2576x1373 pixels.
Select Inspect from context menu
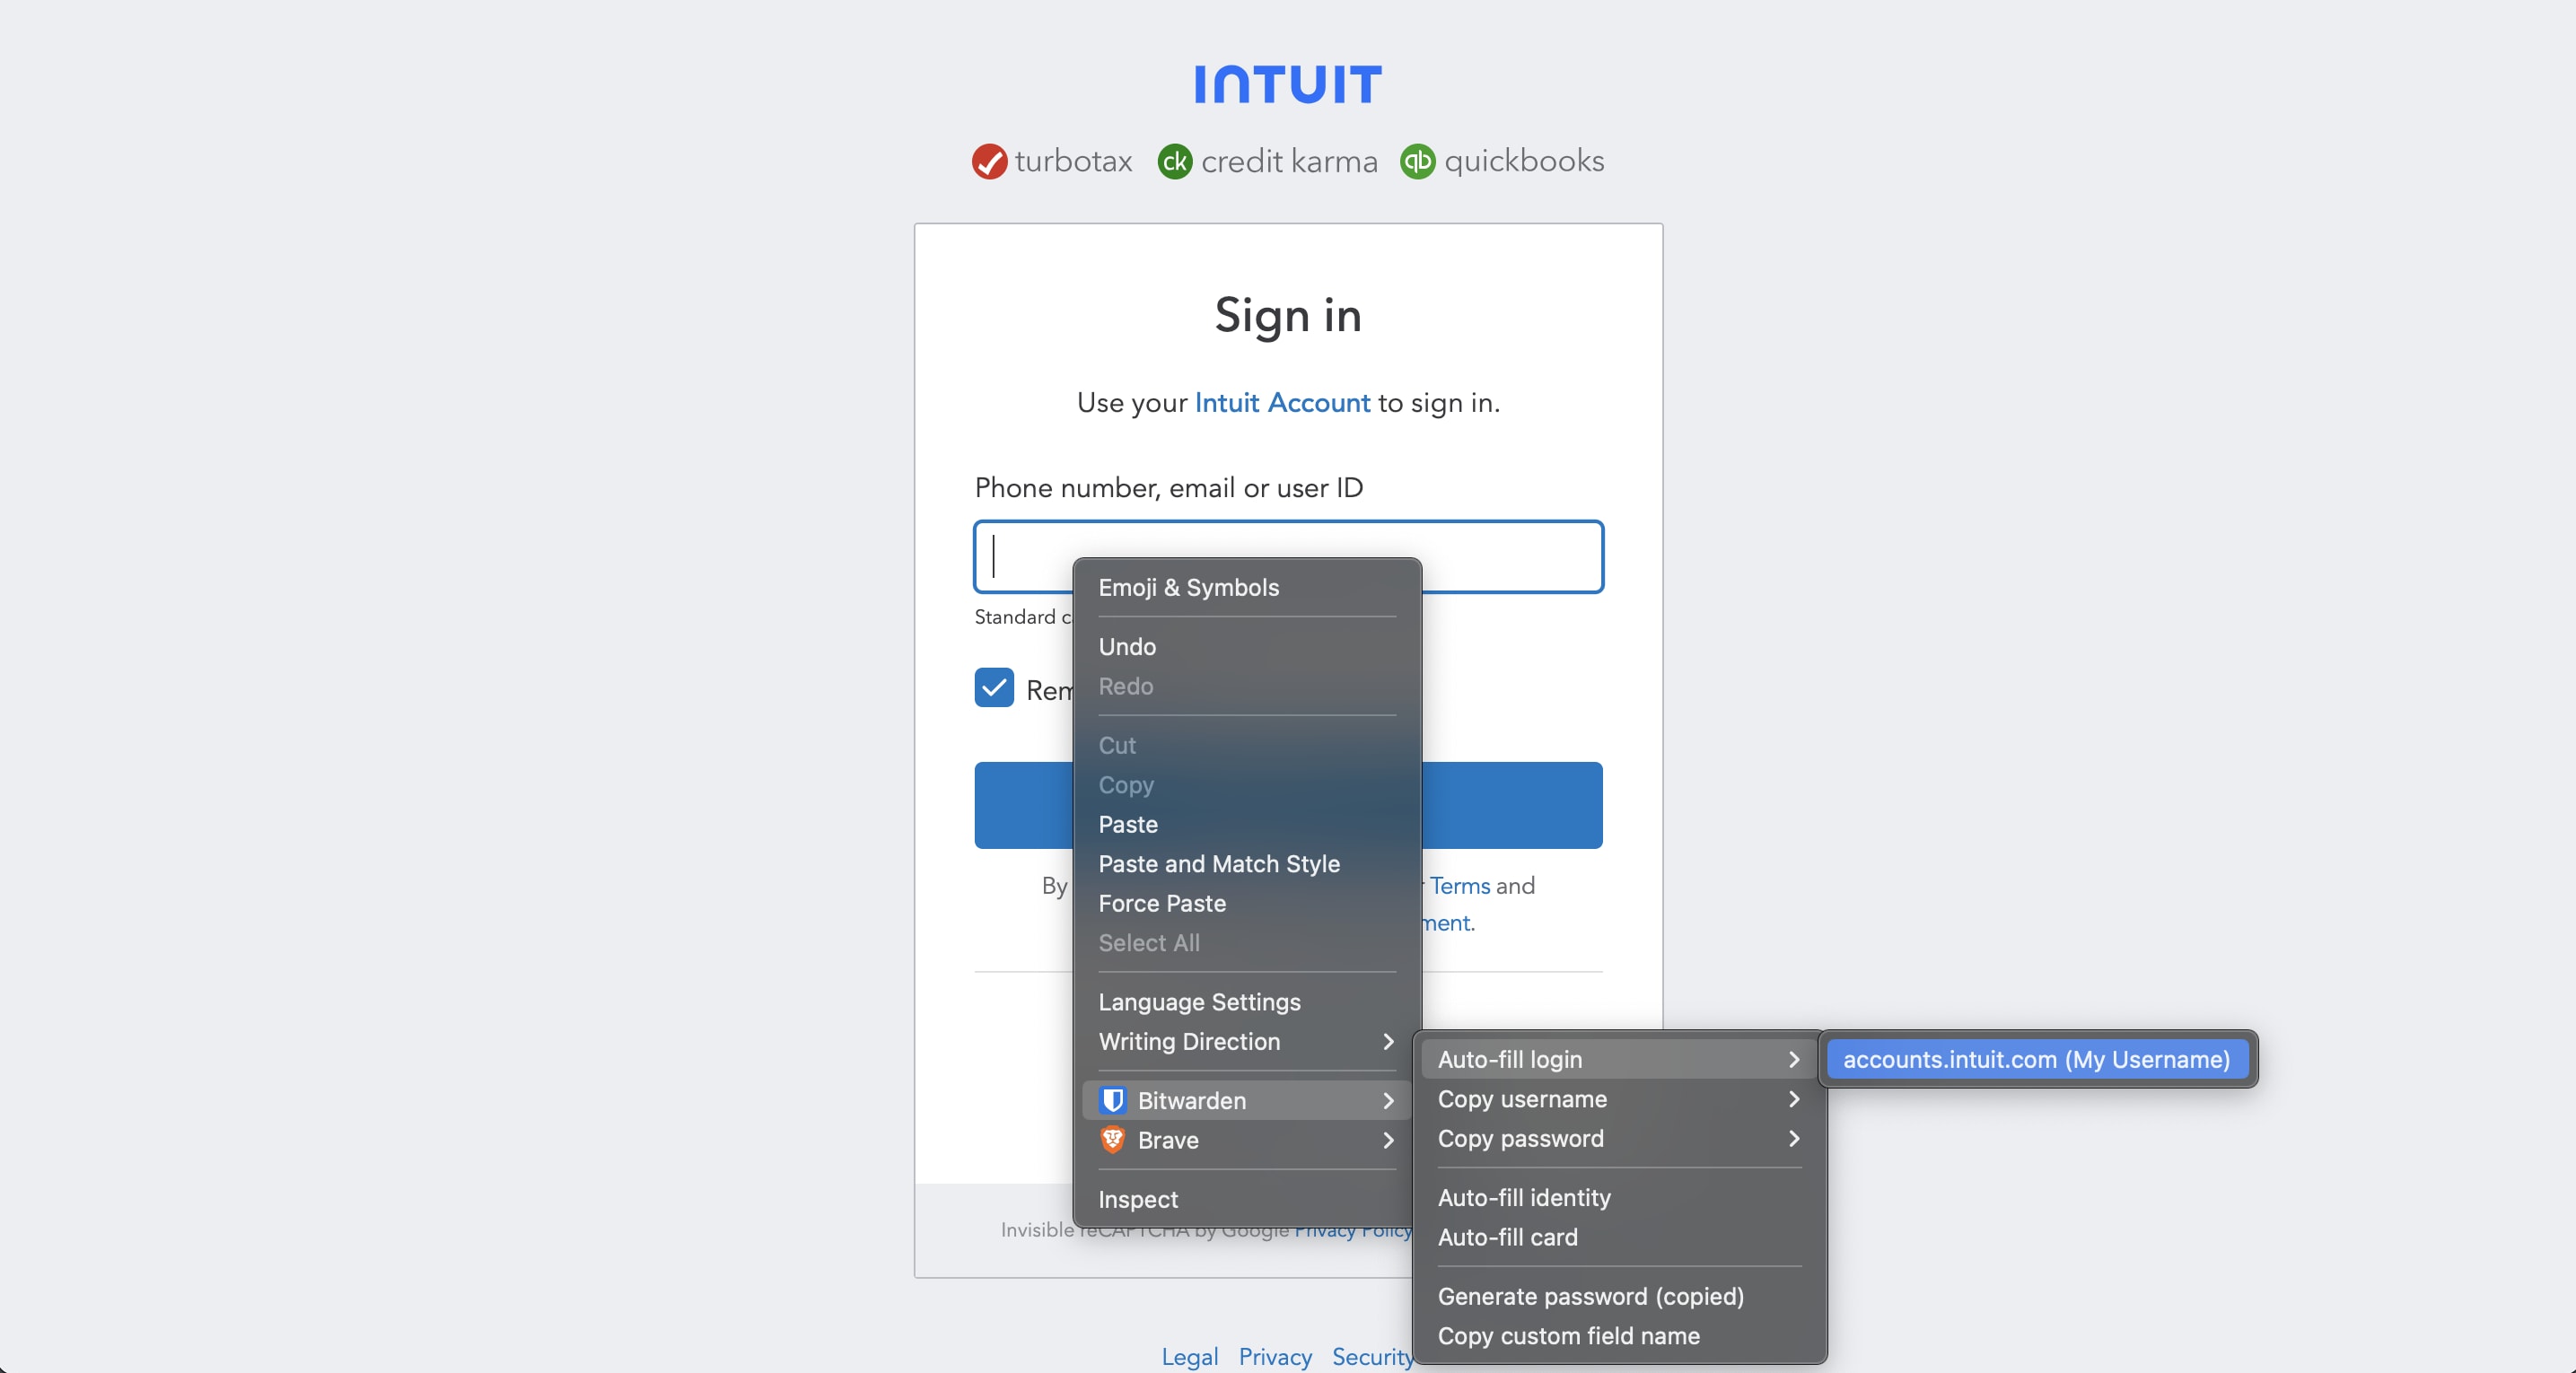pos(1136,1197)
